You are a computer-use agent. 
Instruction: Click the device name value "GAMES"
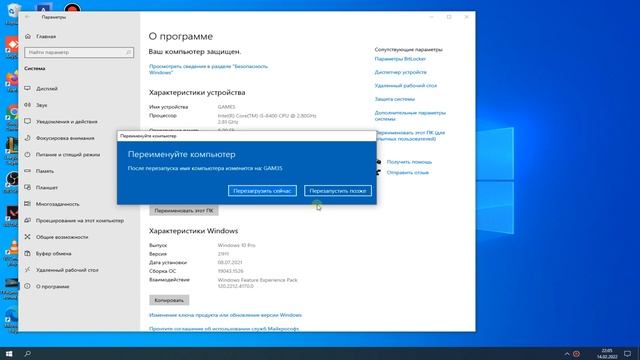click(226, 107)
